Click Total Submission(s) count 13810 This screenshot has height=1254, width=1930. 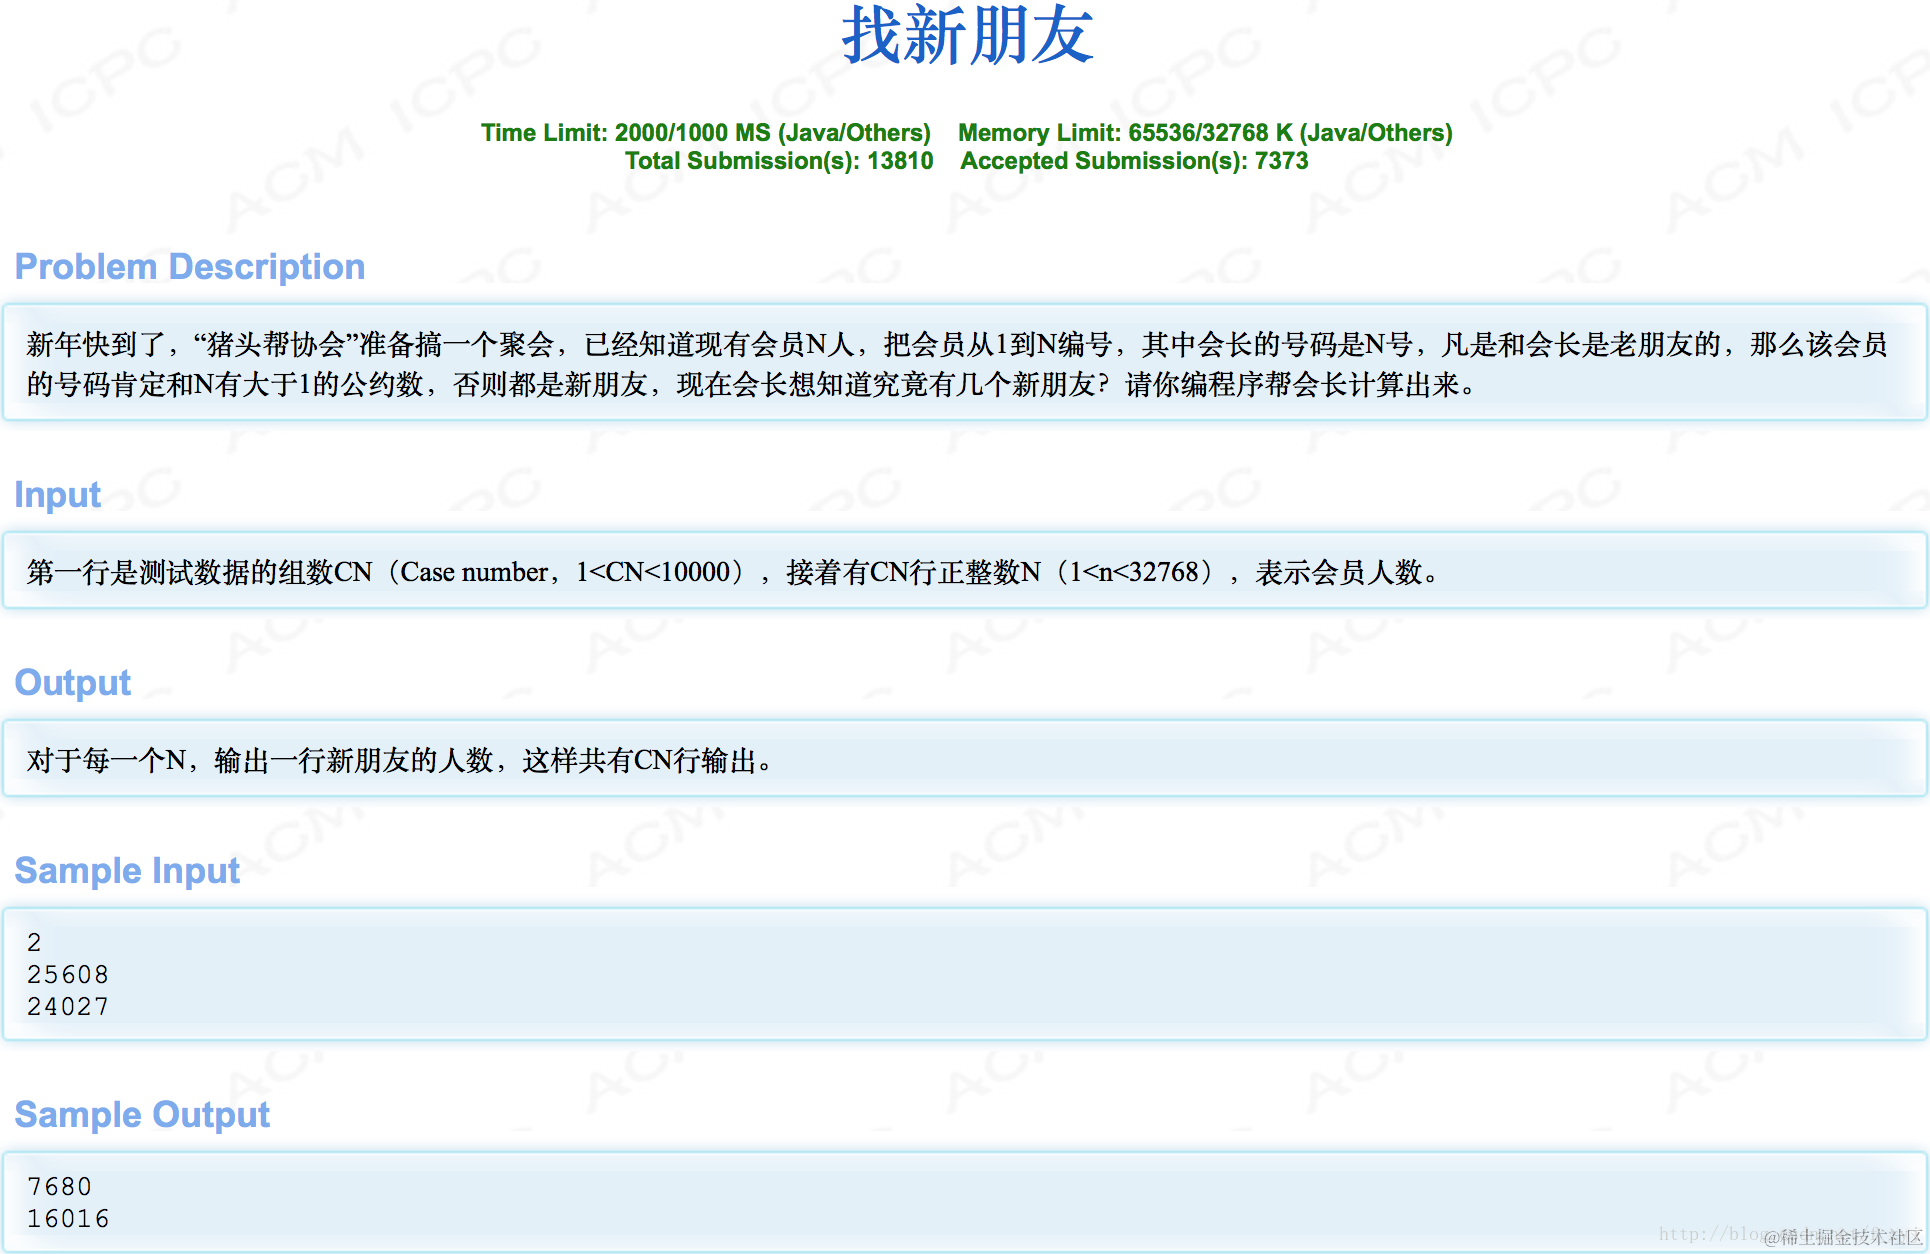899,161
